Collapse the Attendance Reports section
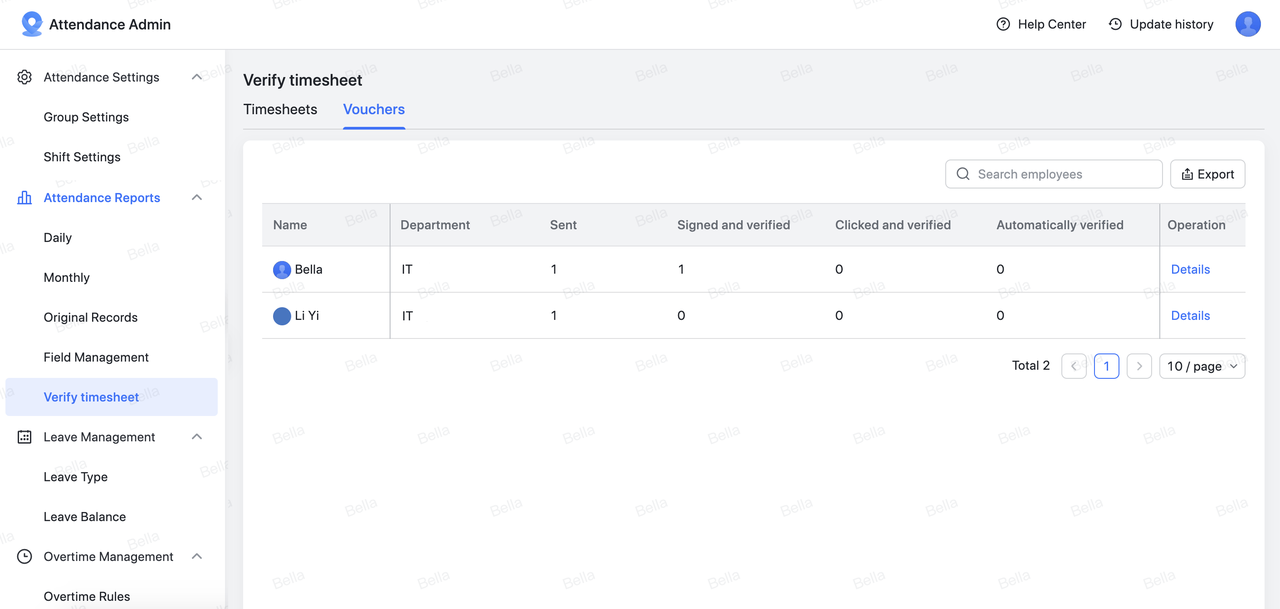This screenshot has width=1280, height=609. click(197, 198)
